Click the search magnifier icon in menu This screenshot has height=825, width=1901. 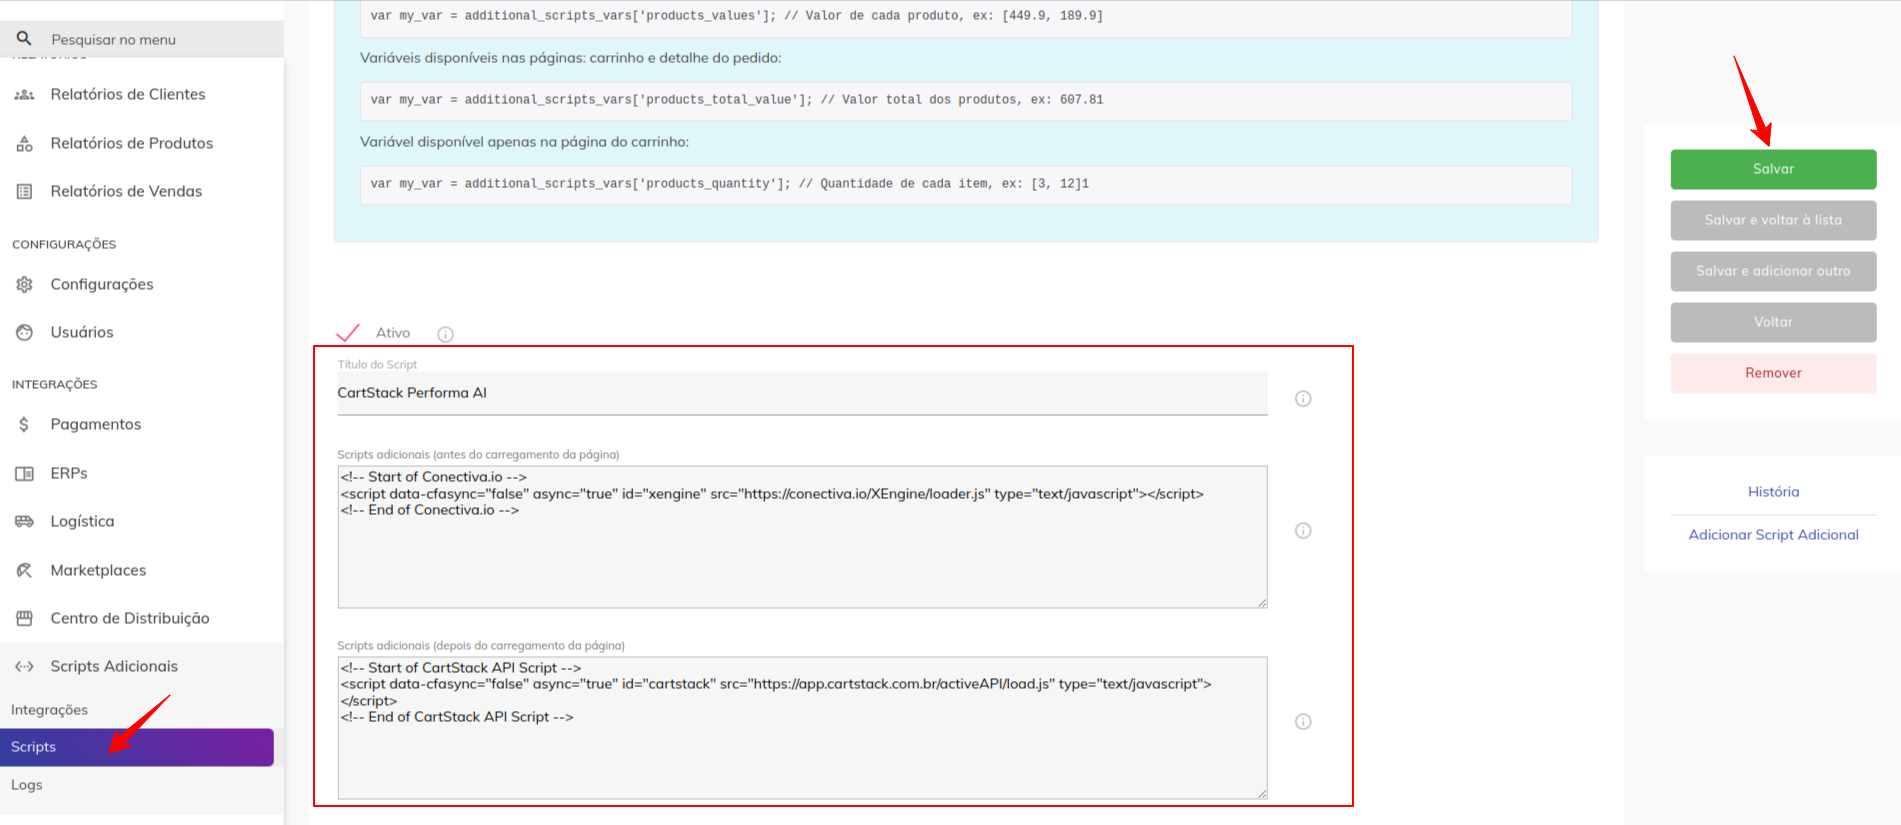[24, 39]
